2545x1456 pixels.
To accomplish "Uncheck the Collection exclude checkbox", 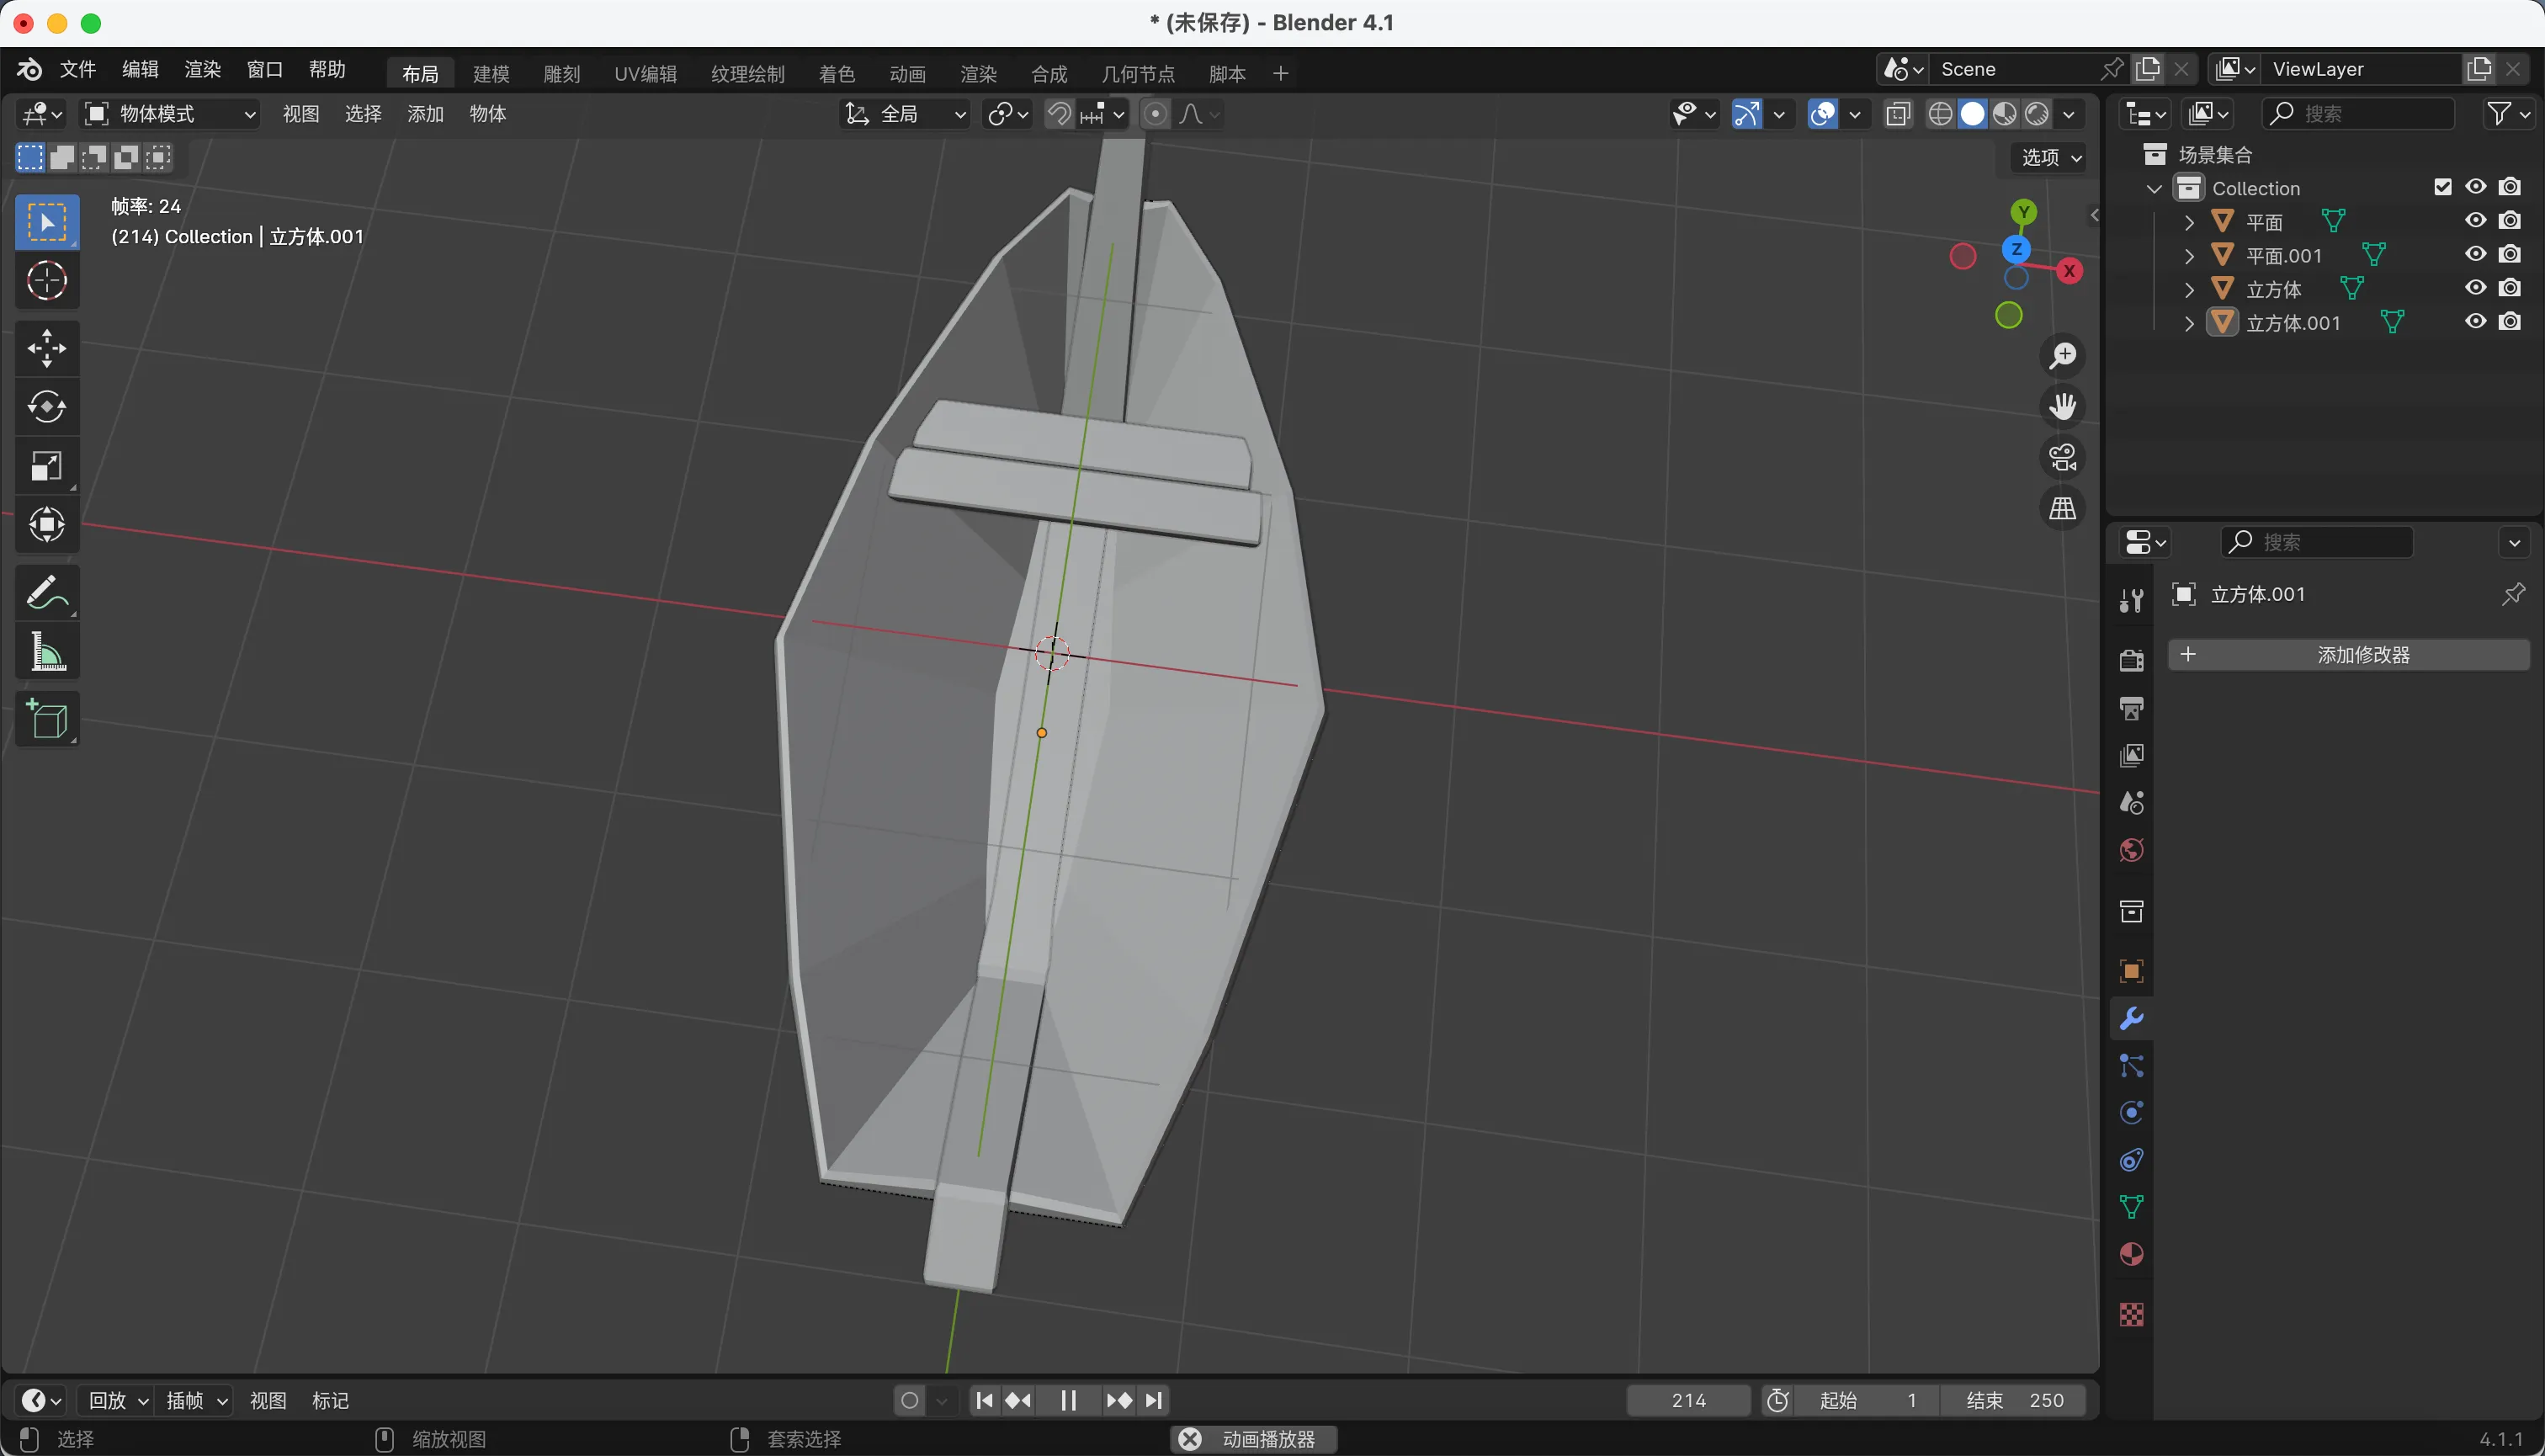I will tap(2443, 187).
